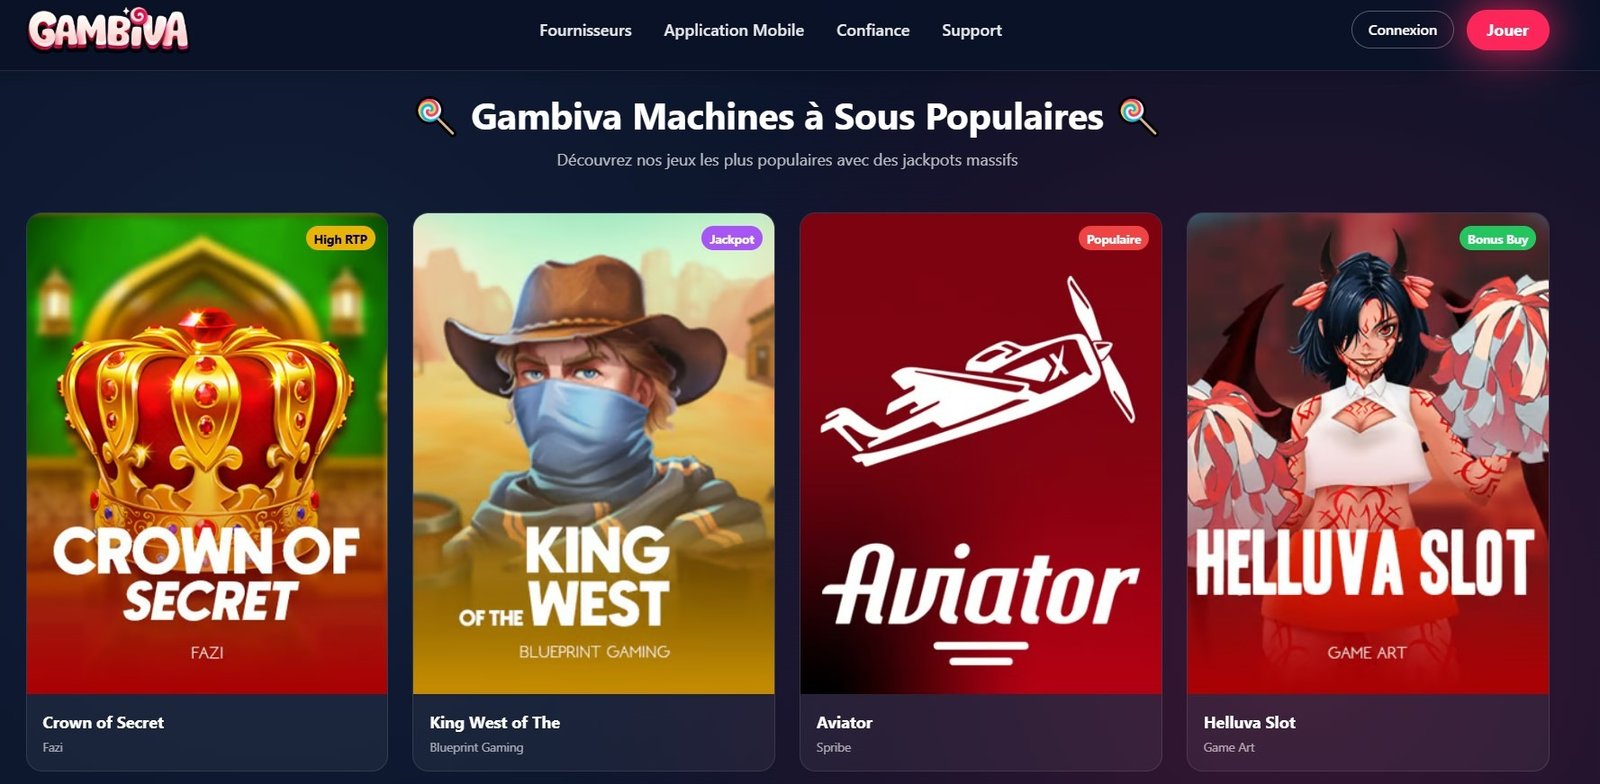Viewport: 1600px width, 784px height.
Task: Click the Aviator game title text
Action: 844,722
